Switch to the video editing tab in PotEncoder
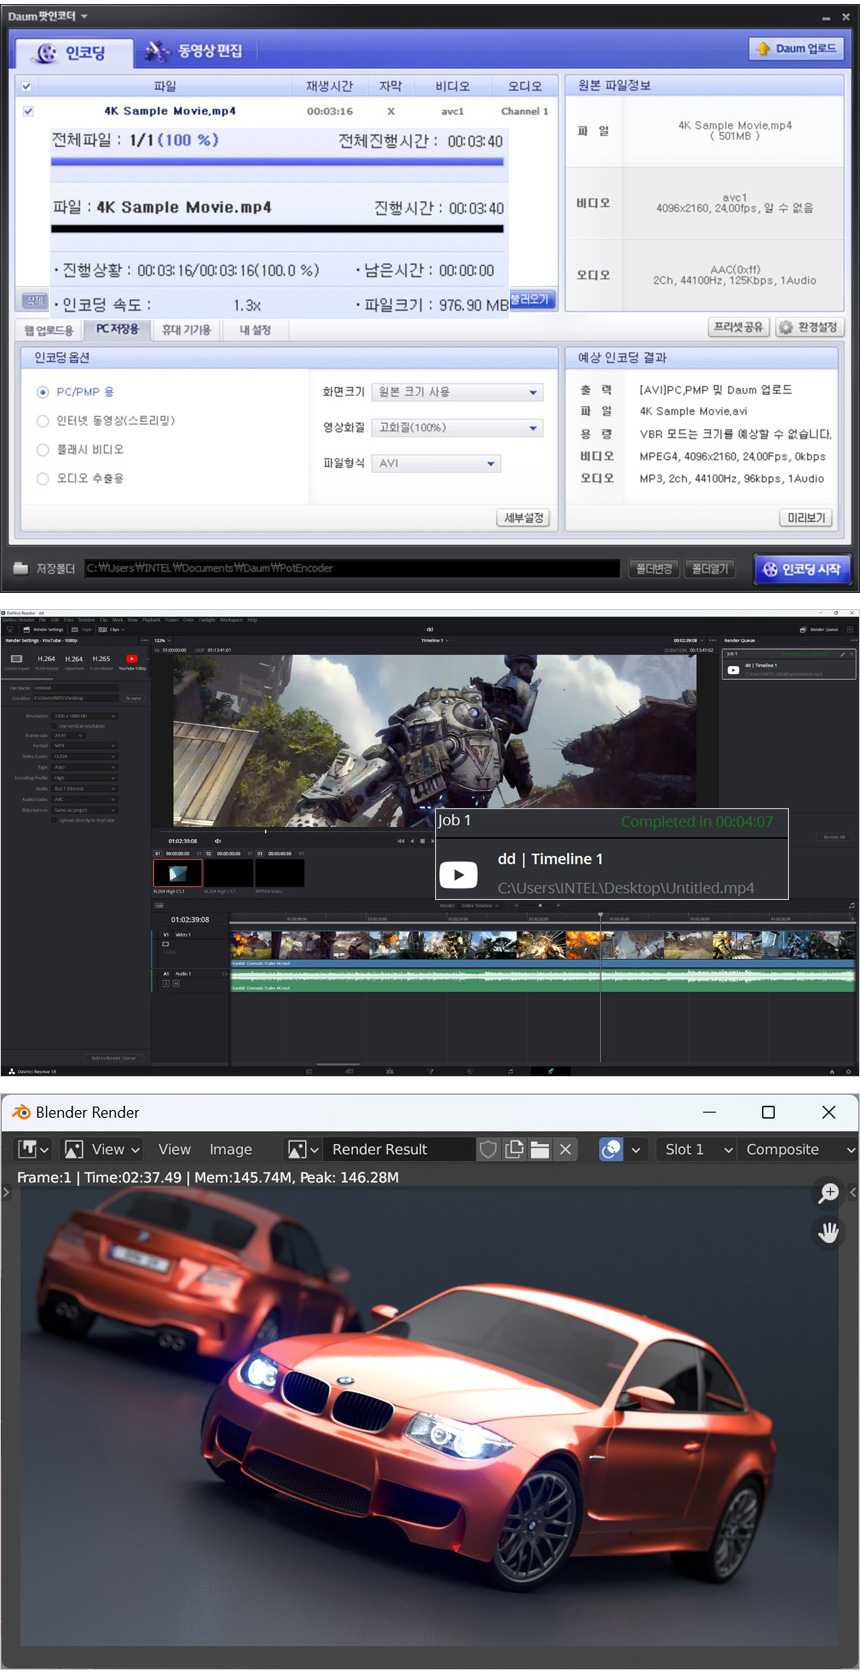This screenshot has height=1675, width=860. tap(194, 51)
